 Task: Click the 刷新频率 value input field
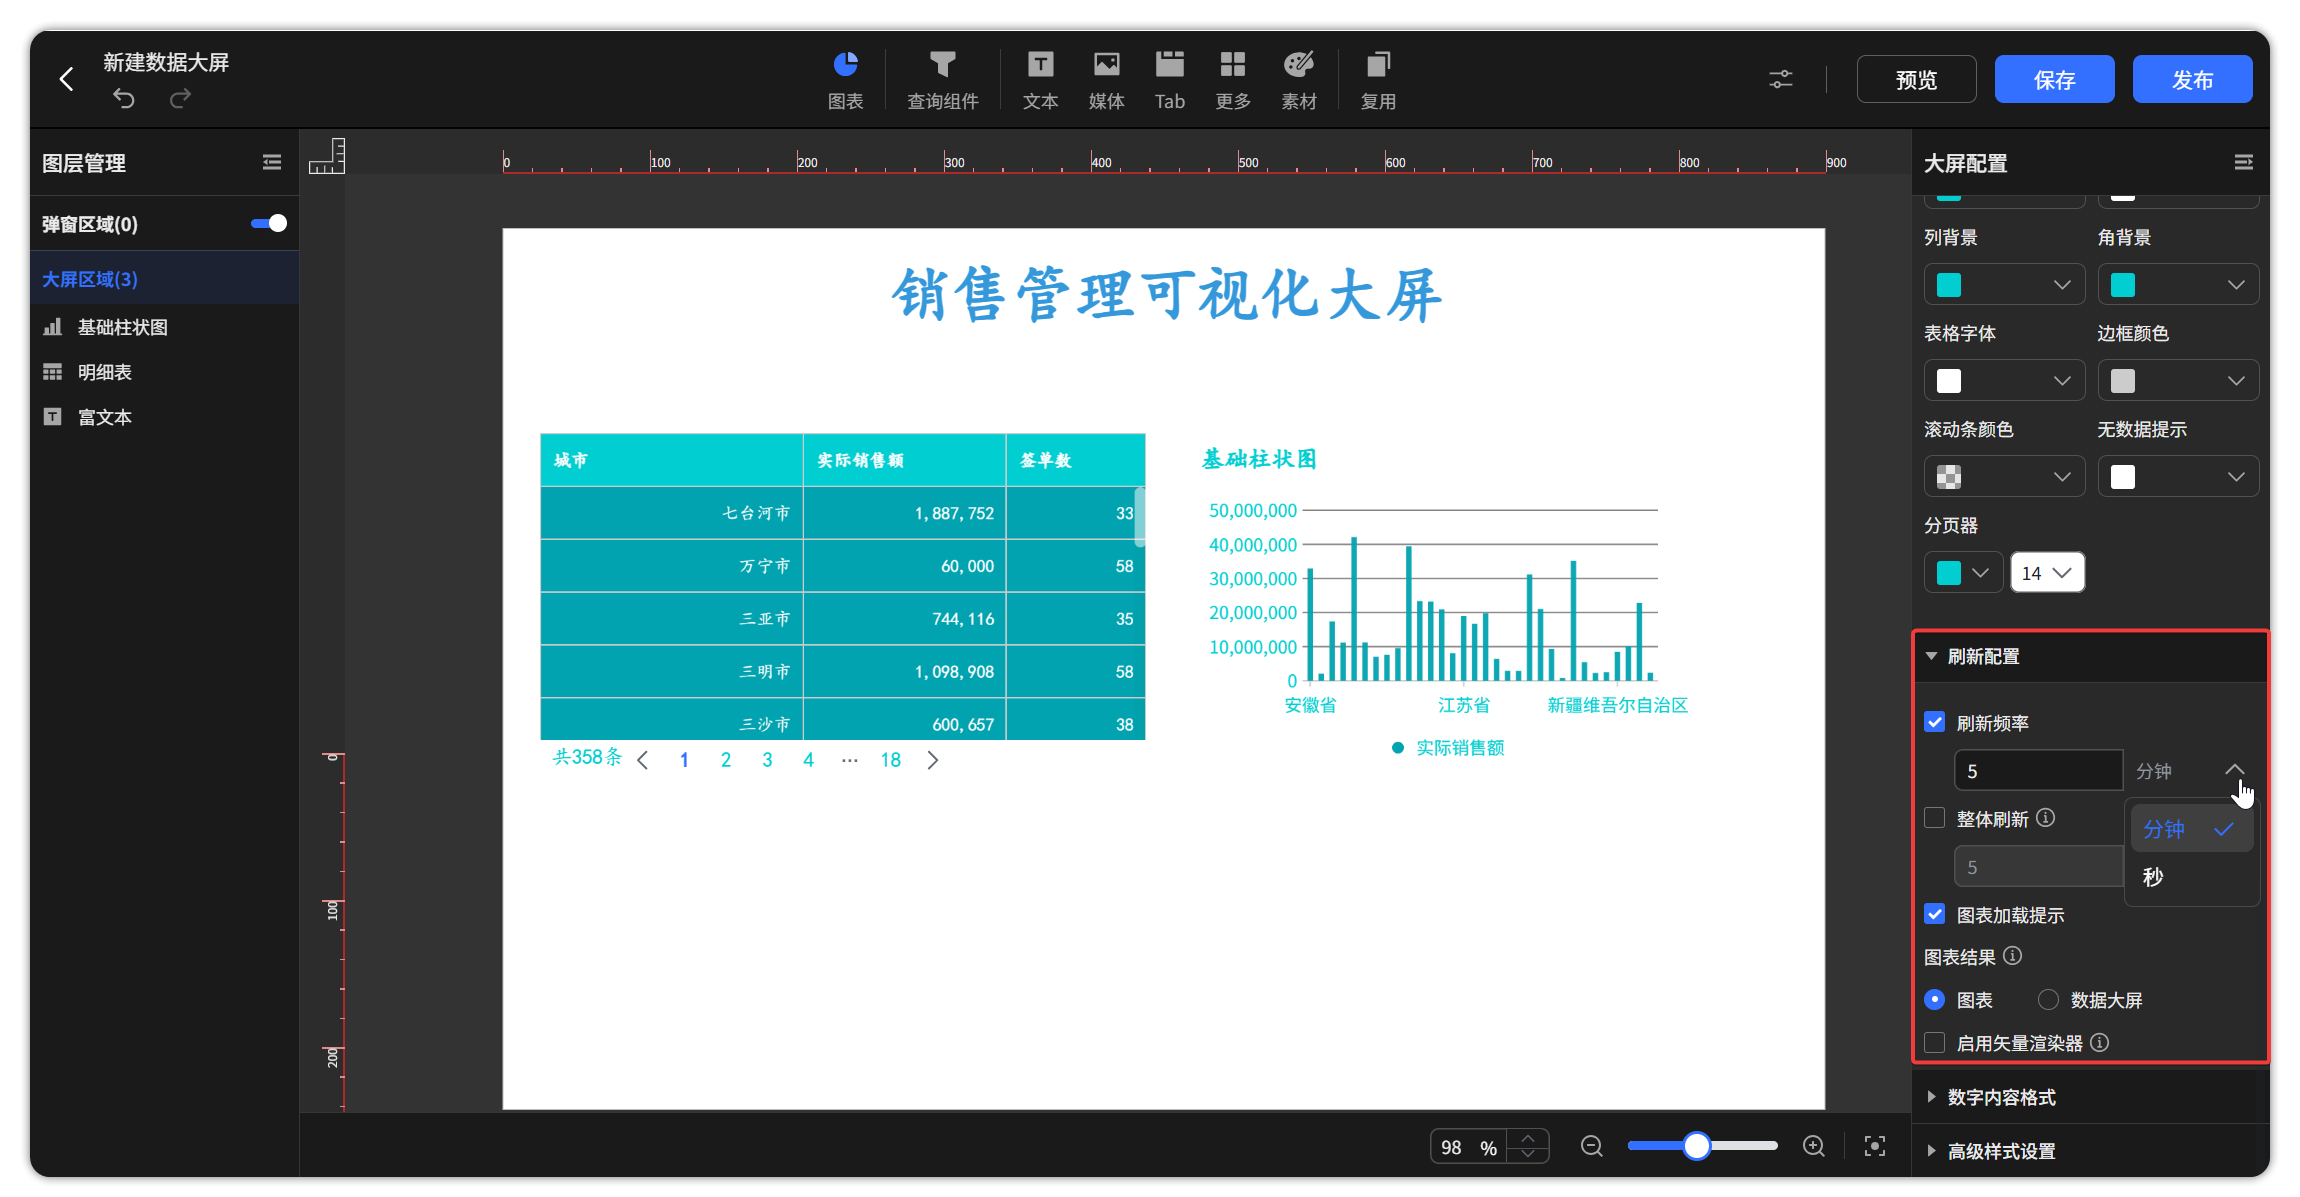tap(2038, 771)
